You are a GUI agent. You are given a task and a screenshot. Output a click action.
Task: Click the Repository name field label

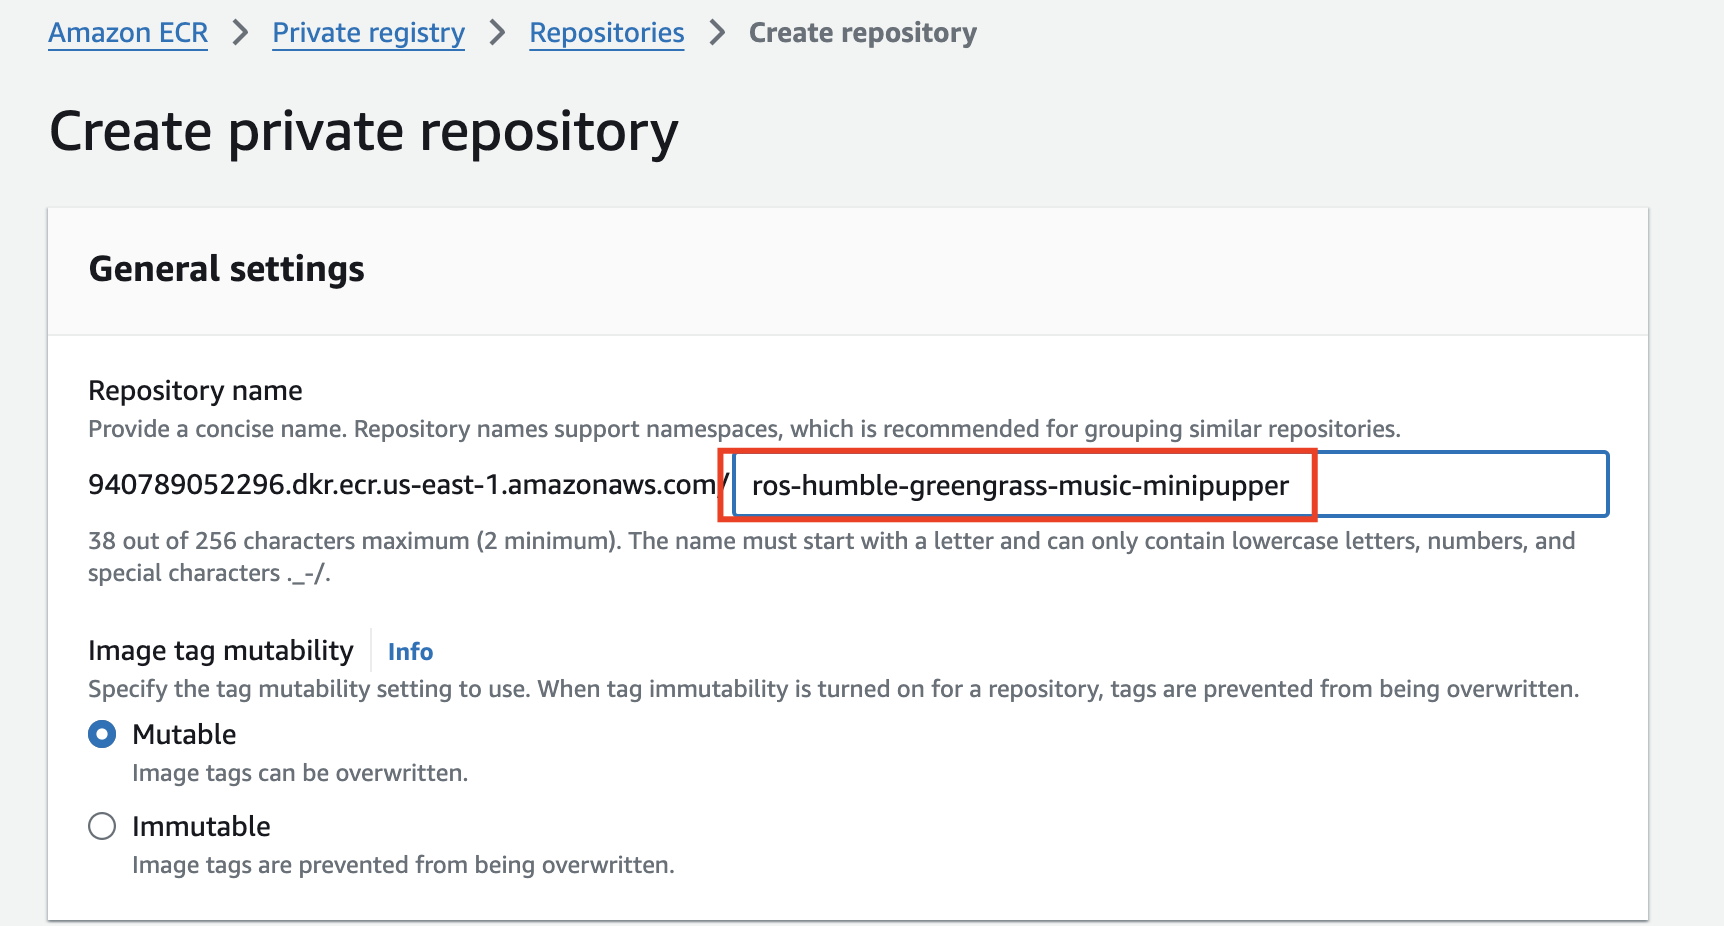[x=195, y=391]
